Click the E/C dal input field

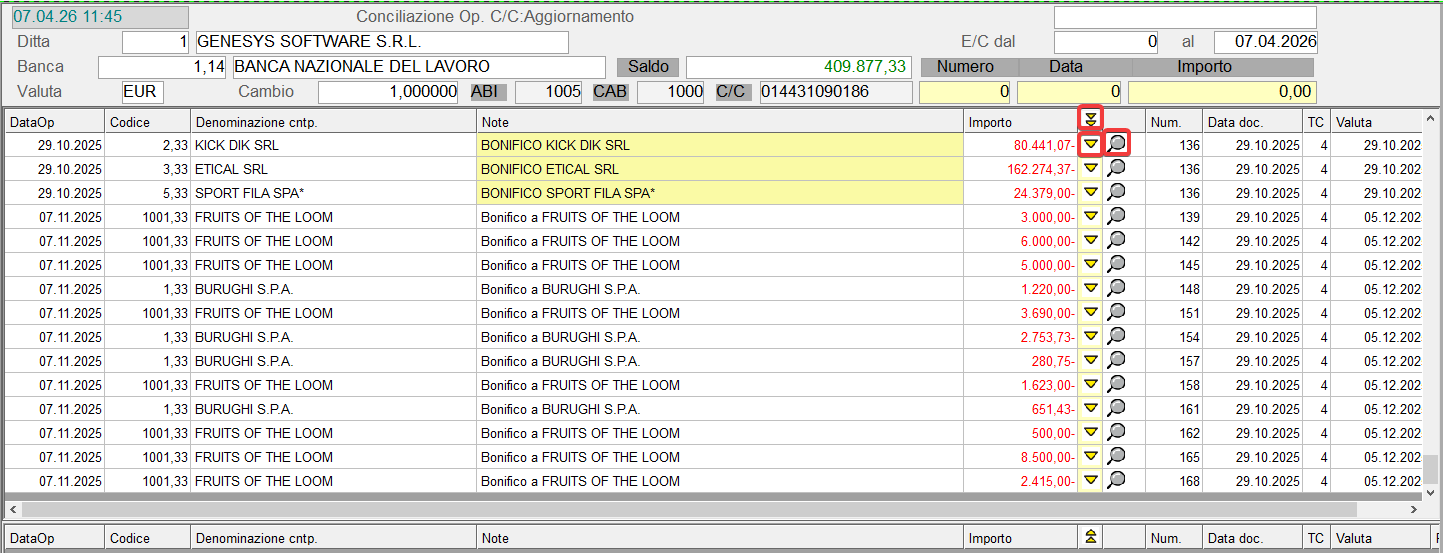click(1105, 42)
